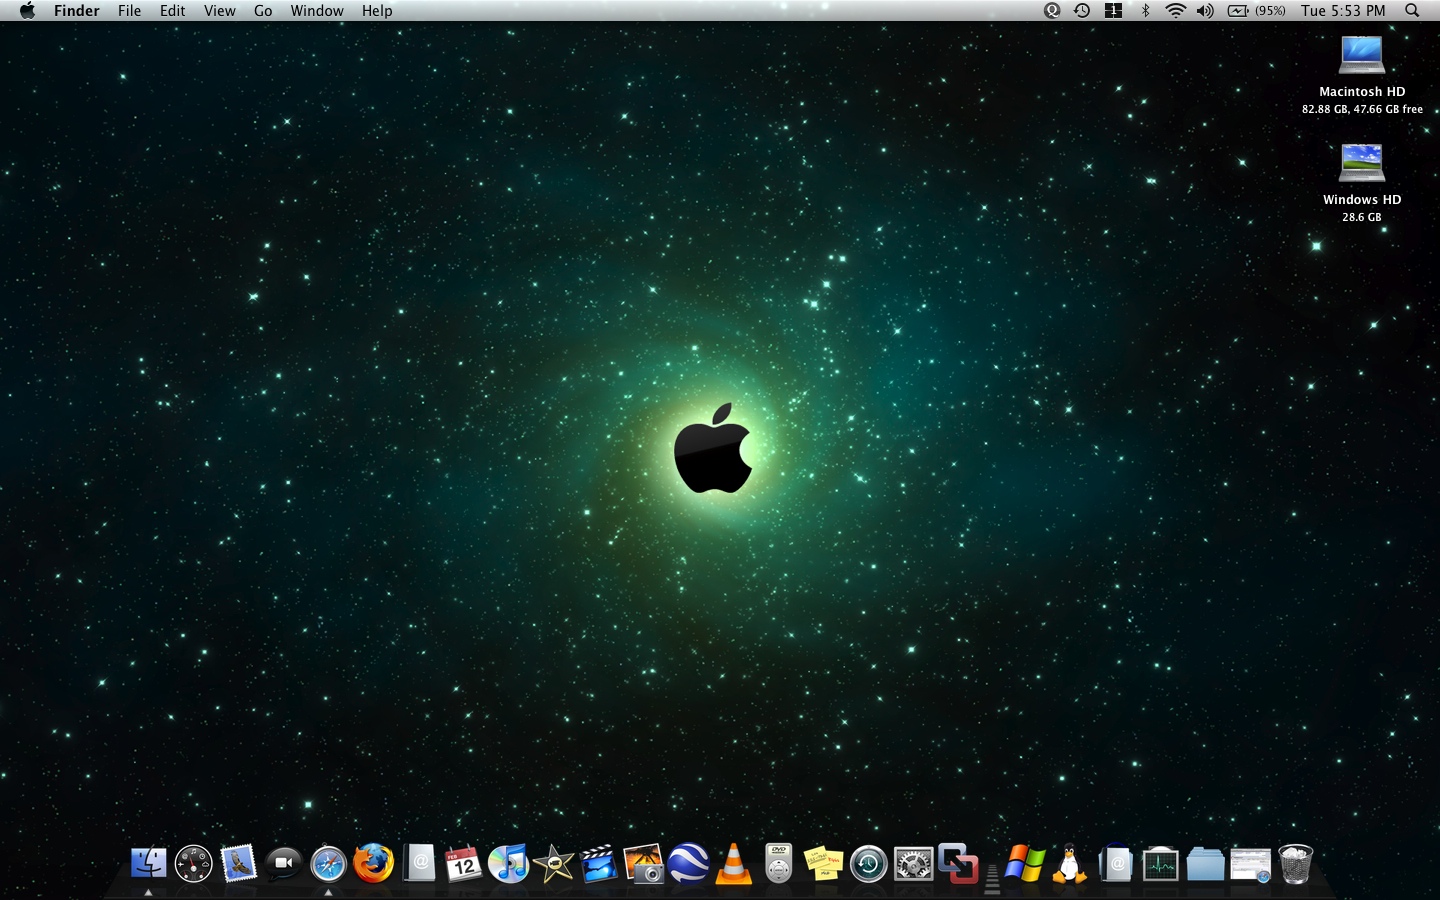1440x900 pixels.
Task: Open the clapperboard movie app icon
Action: (599, 864)
